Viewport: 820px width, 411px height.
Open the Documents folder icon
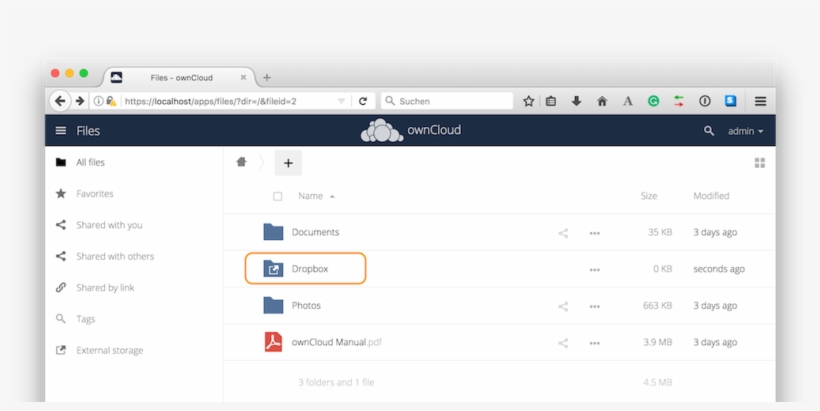[273, 232]
